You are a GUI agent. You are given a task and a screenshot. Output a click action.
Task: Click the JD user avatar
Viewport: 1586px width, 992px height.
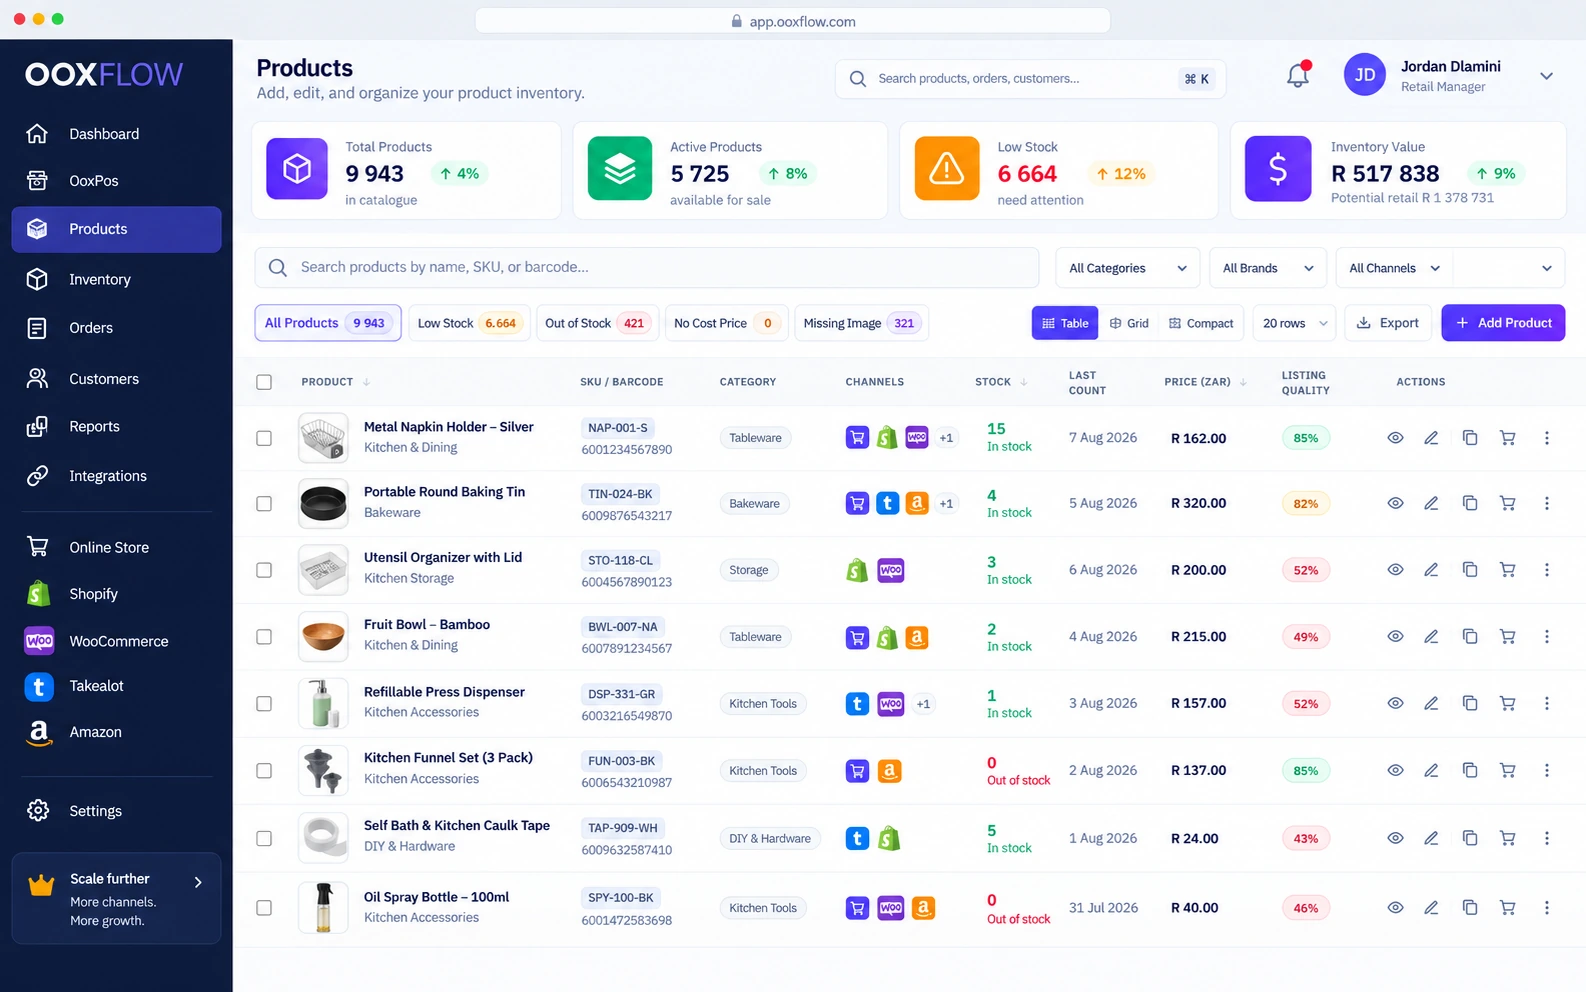coord(1364,75)
